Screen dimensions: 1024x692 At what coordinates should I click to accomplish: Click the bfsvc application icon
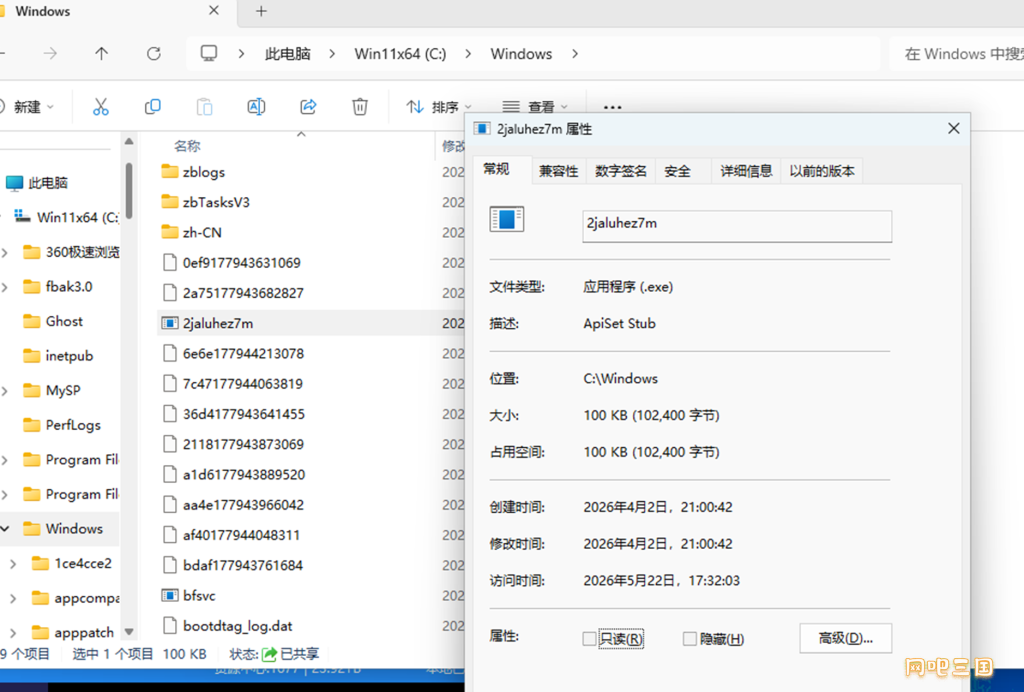click(x=170, y=595)
